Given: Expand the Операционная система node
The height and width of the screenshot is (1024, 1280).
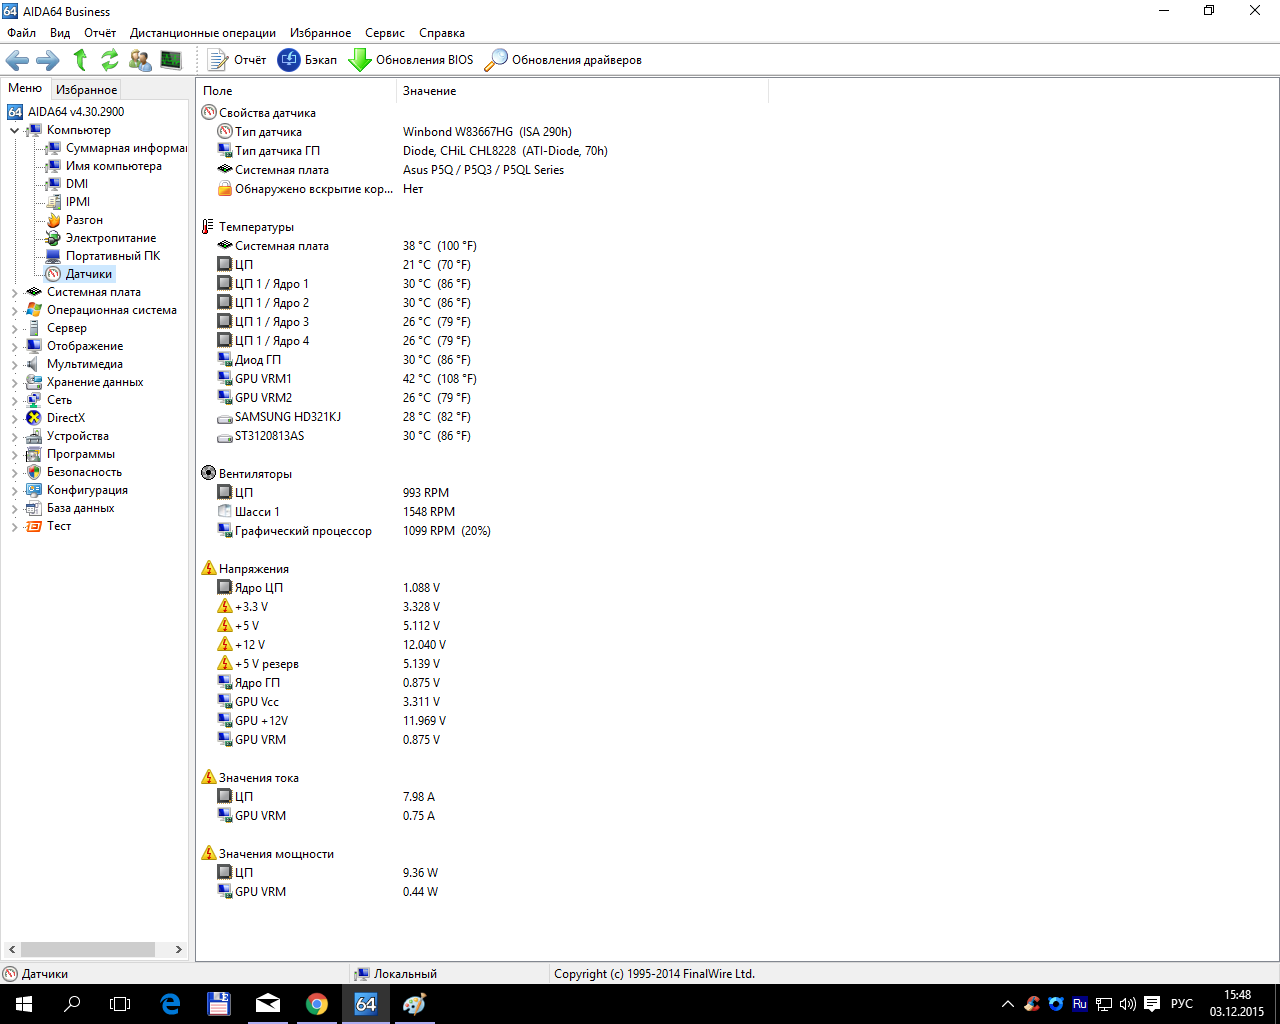Looking at the screenshot, I should 14,310.
